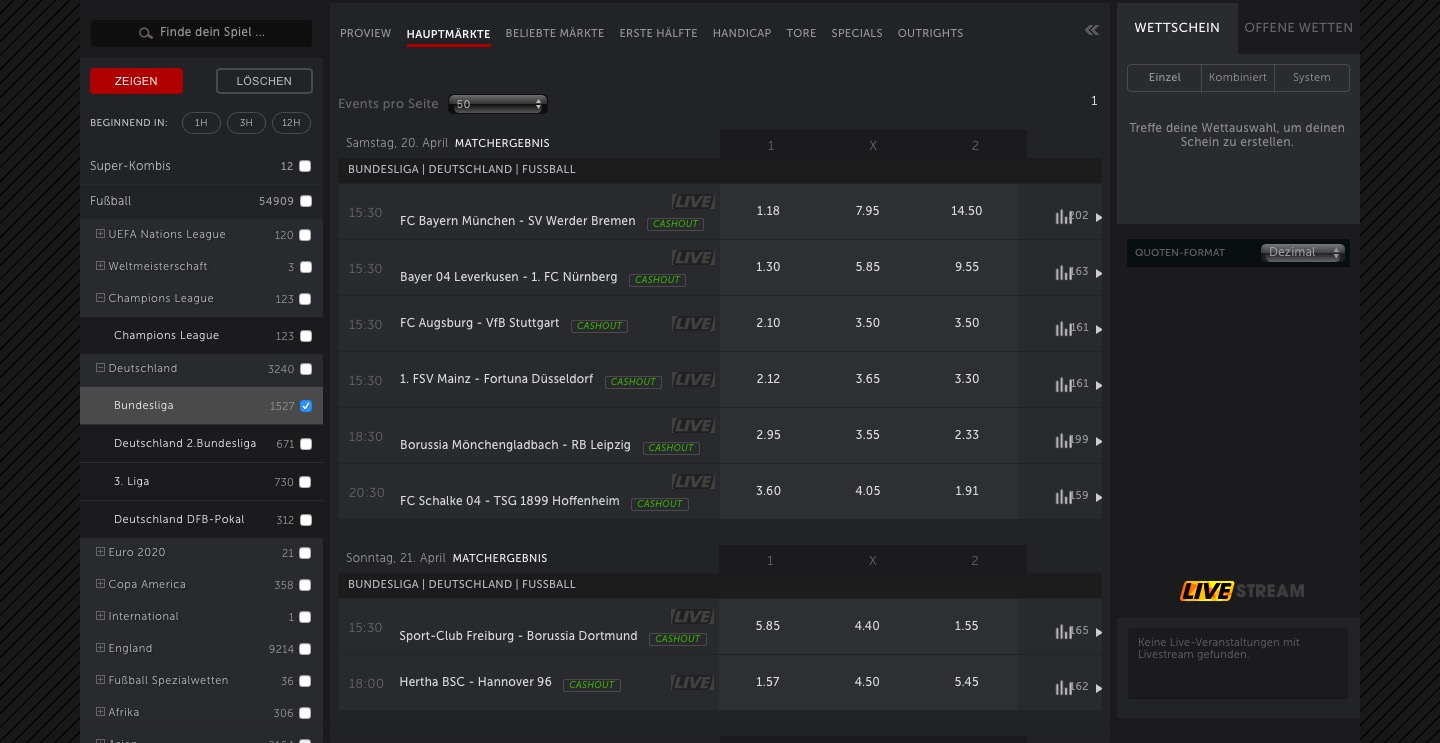
Task: Click the LÖSCHEN button
Action: tap(264, 81)
